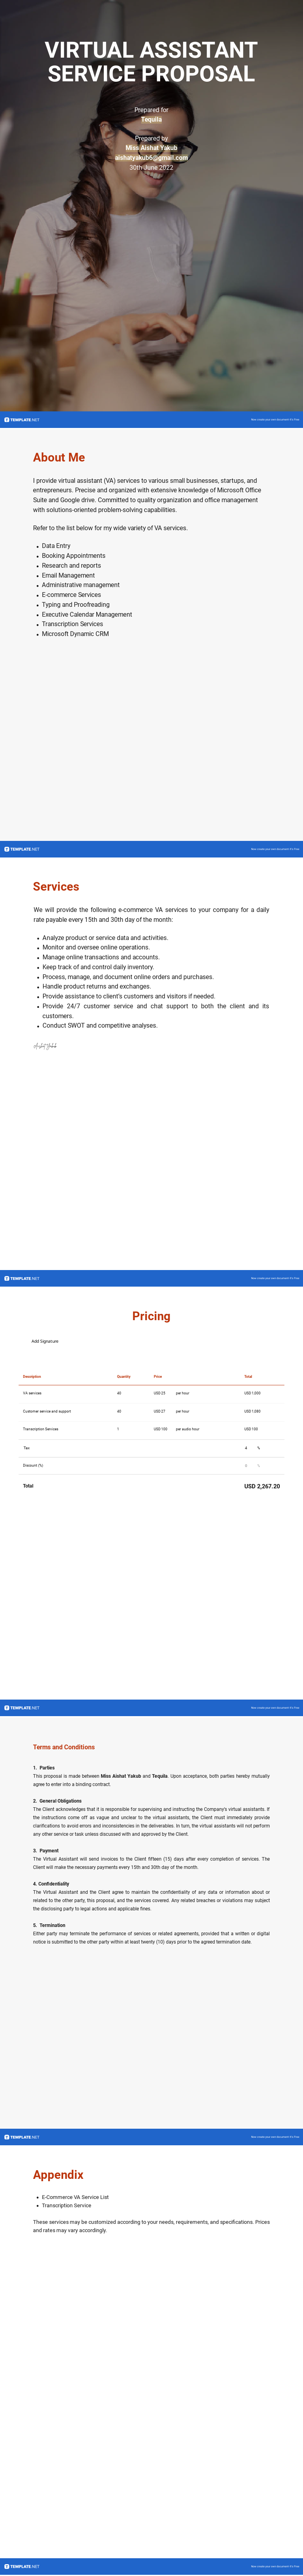This screenshot has width=303, height=2576.
Task: Click the Total column header
Action: point(248,1377)
